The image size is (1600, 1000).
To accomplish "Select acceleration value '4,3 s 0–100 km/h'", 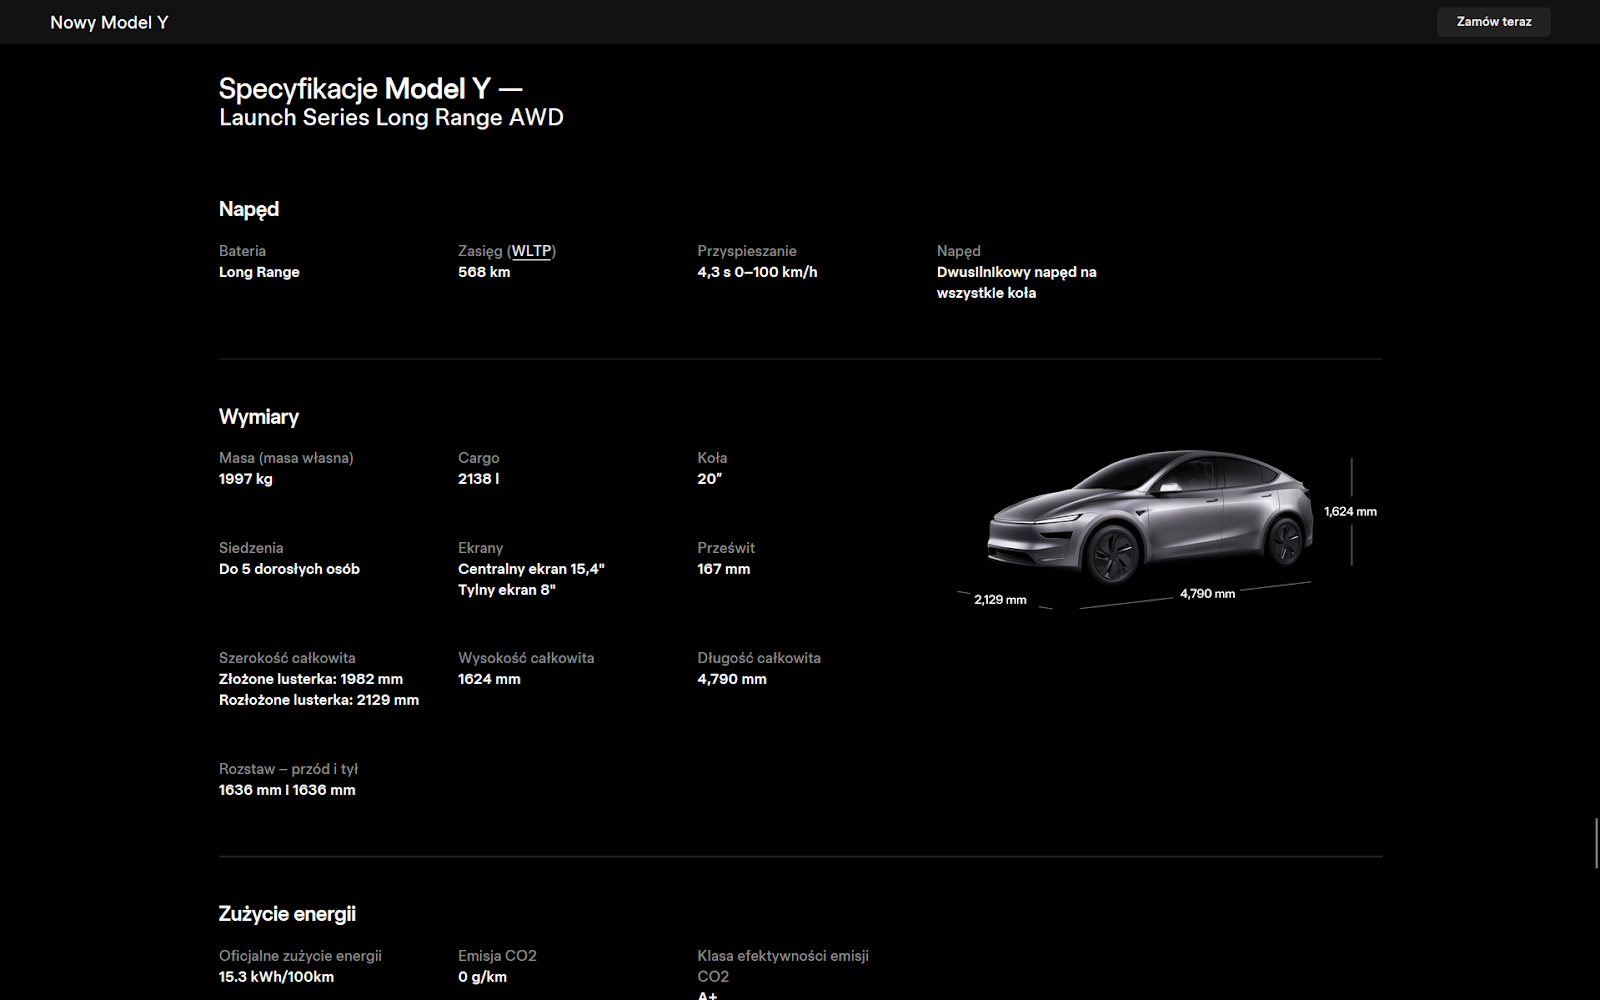I will (757, 272).
